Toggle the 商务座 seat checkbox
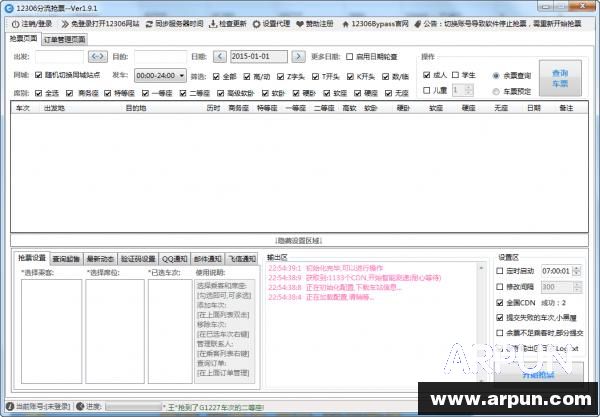 click(69, 93)
